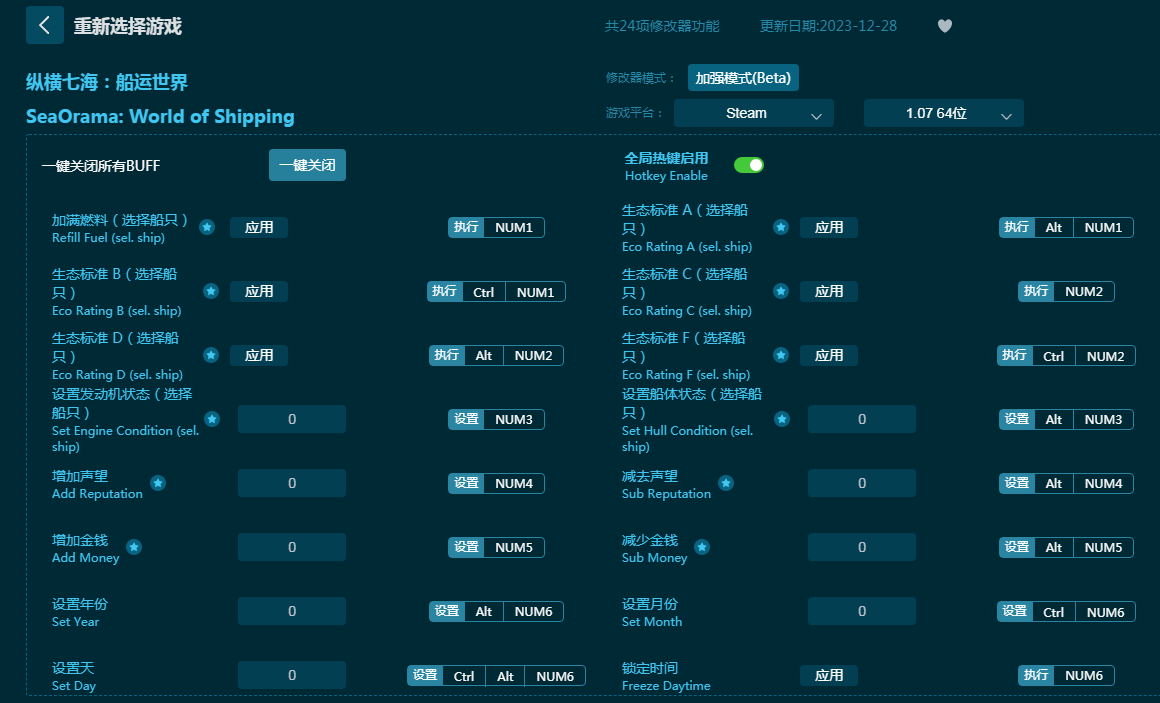Click the Set Year value field
This screenshot has width=1160, height=703.
point(292,611)
